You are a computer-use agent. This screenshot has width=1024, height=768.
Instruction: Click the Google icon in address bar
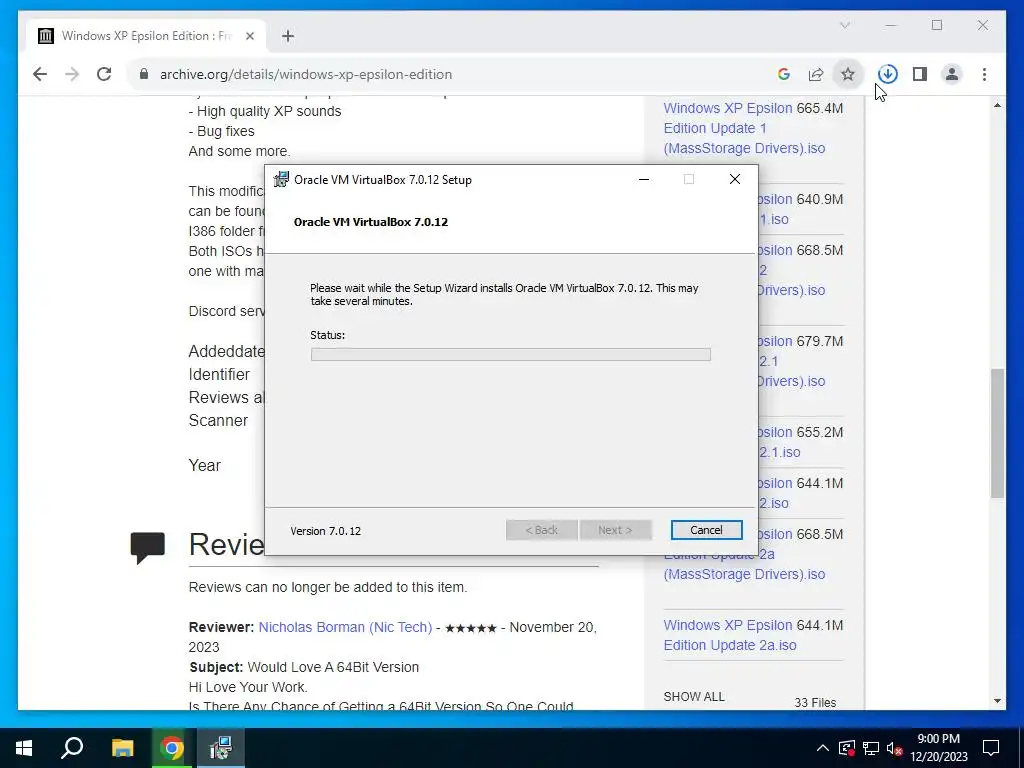[x=784, y=74]
